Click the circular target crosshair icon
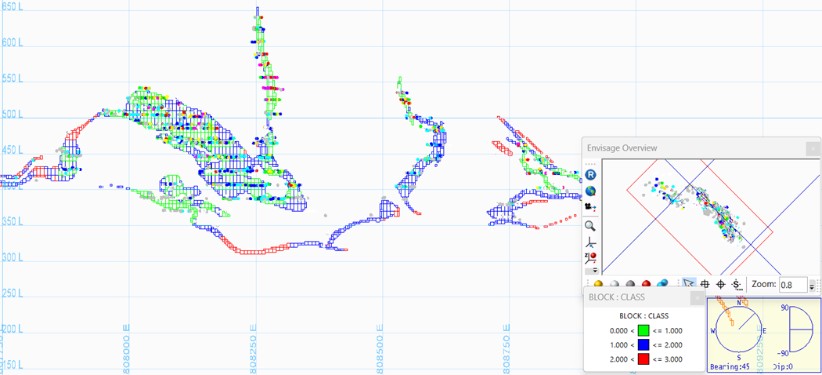 point(721,284)
